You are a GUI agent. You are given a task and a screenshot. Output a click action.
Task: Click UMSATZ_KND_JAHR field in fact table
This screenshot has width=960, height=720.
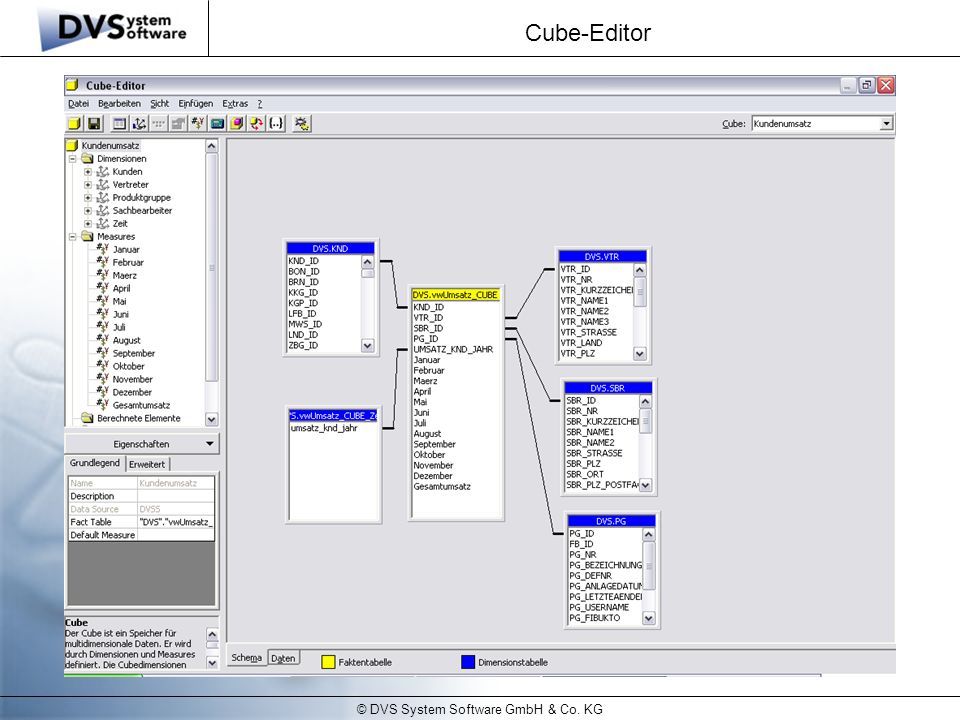click(x=453, y=349)
